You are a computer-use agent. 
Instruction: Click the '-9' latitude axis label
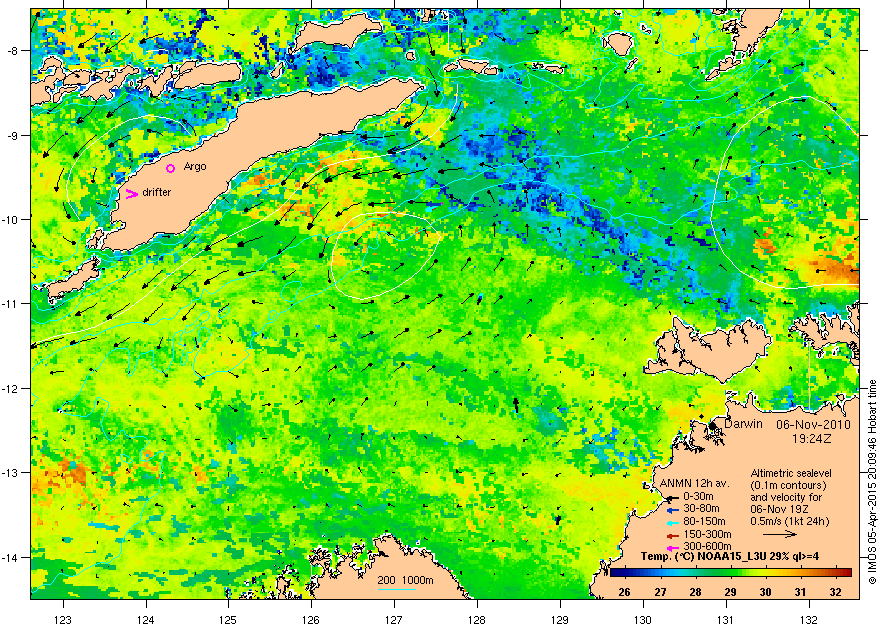pos(13,135)
